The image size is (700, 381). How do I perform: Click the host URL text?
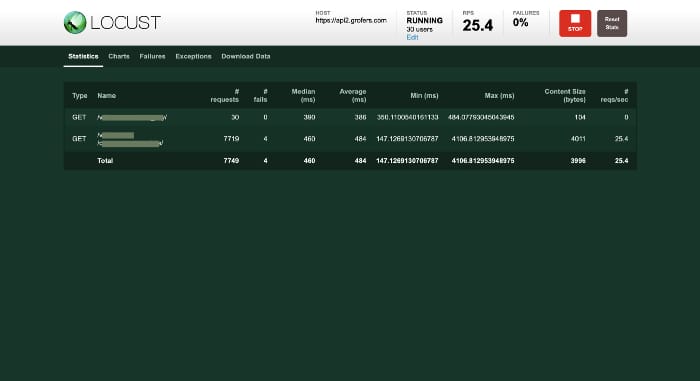(x=351, y=21)
